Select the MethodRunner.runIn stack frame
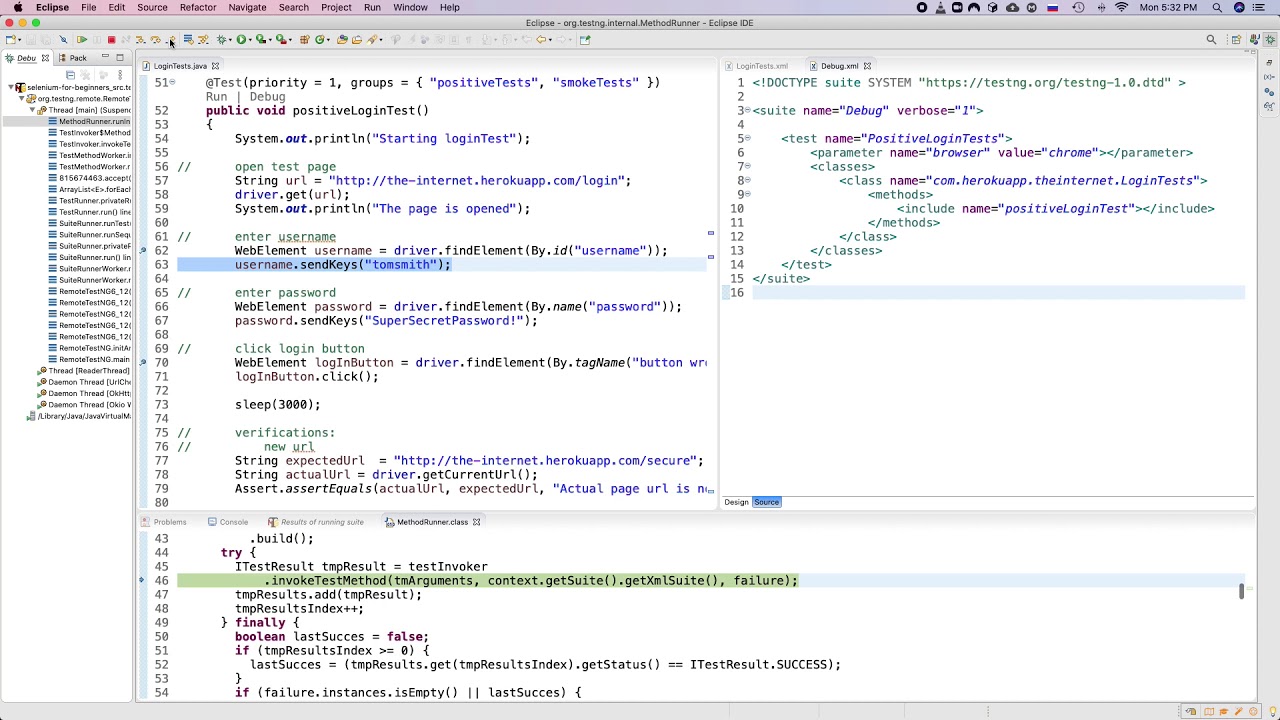 point(94,121)
